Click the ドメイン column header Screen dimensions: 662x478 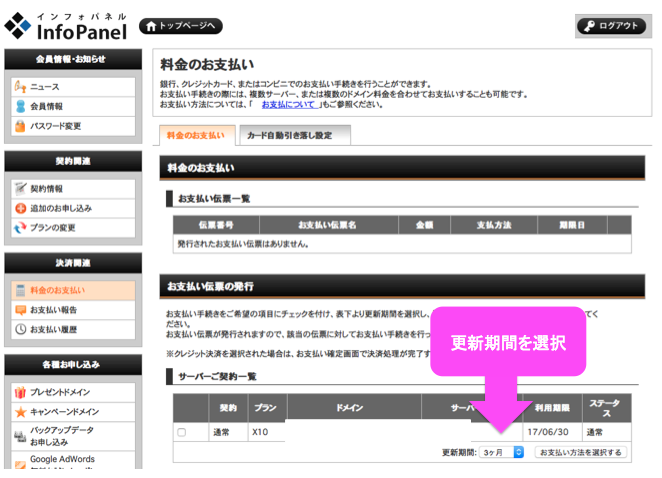pos(354,408)
